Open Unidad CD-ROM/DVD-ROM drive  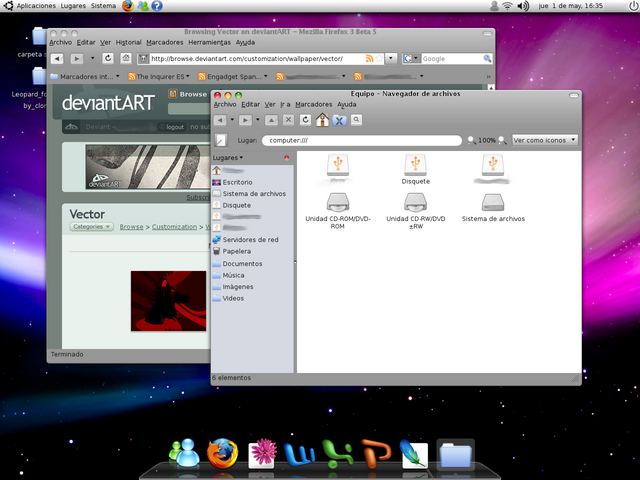click(338, 203)
